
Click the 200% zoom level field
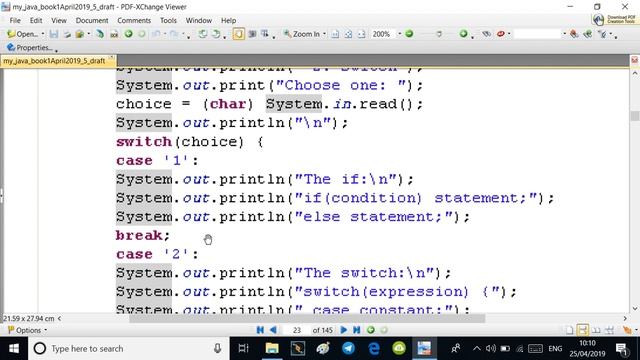(x=383, y=34)
